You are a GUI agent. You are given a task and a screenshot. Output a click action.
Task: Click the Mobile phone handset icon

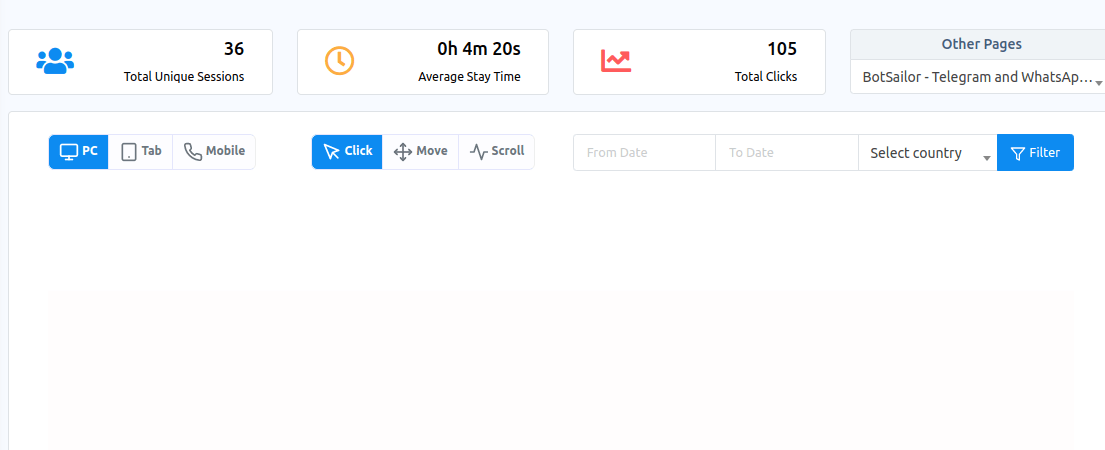(192, 152)
